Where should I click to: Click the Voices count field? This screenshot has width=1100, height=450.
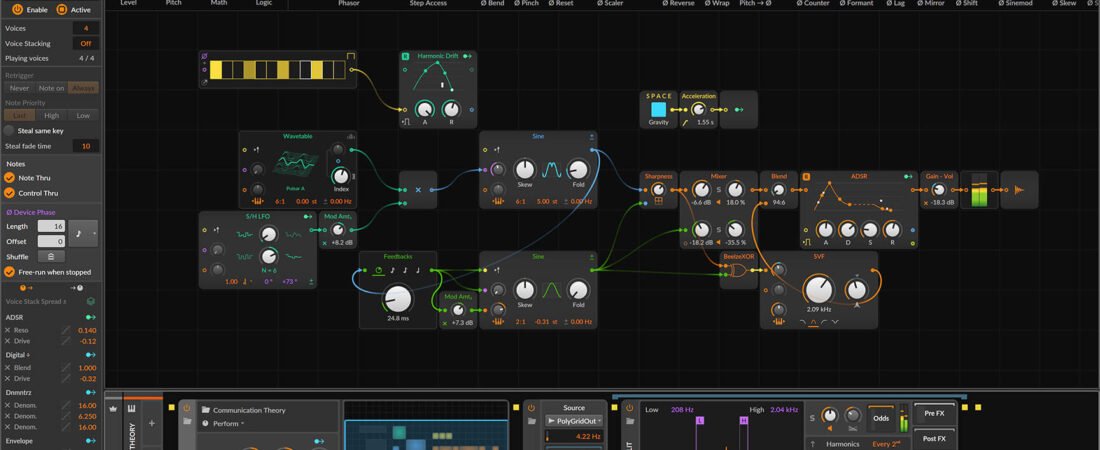click(86, 28)
